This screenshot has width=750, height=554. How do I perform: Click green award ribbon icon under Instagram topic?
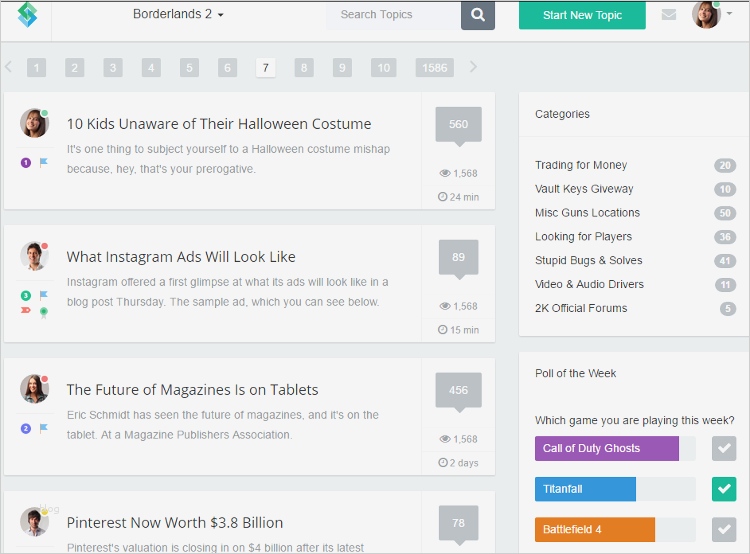pyautogui.click(x=44, y=313)
